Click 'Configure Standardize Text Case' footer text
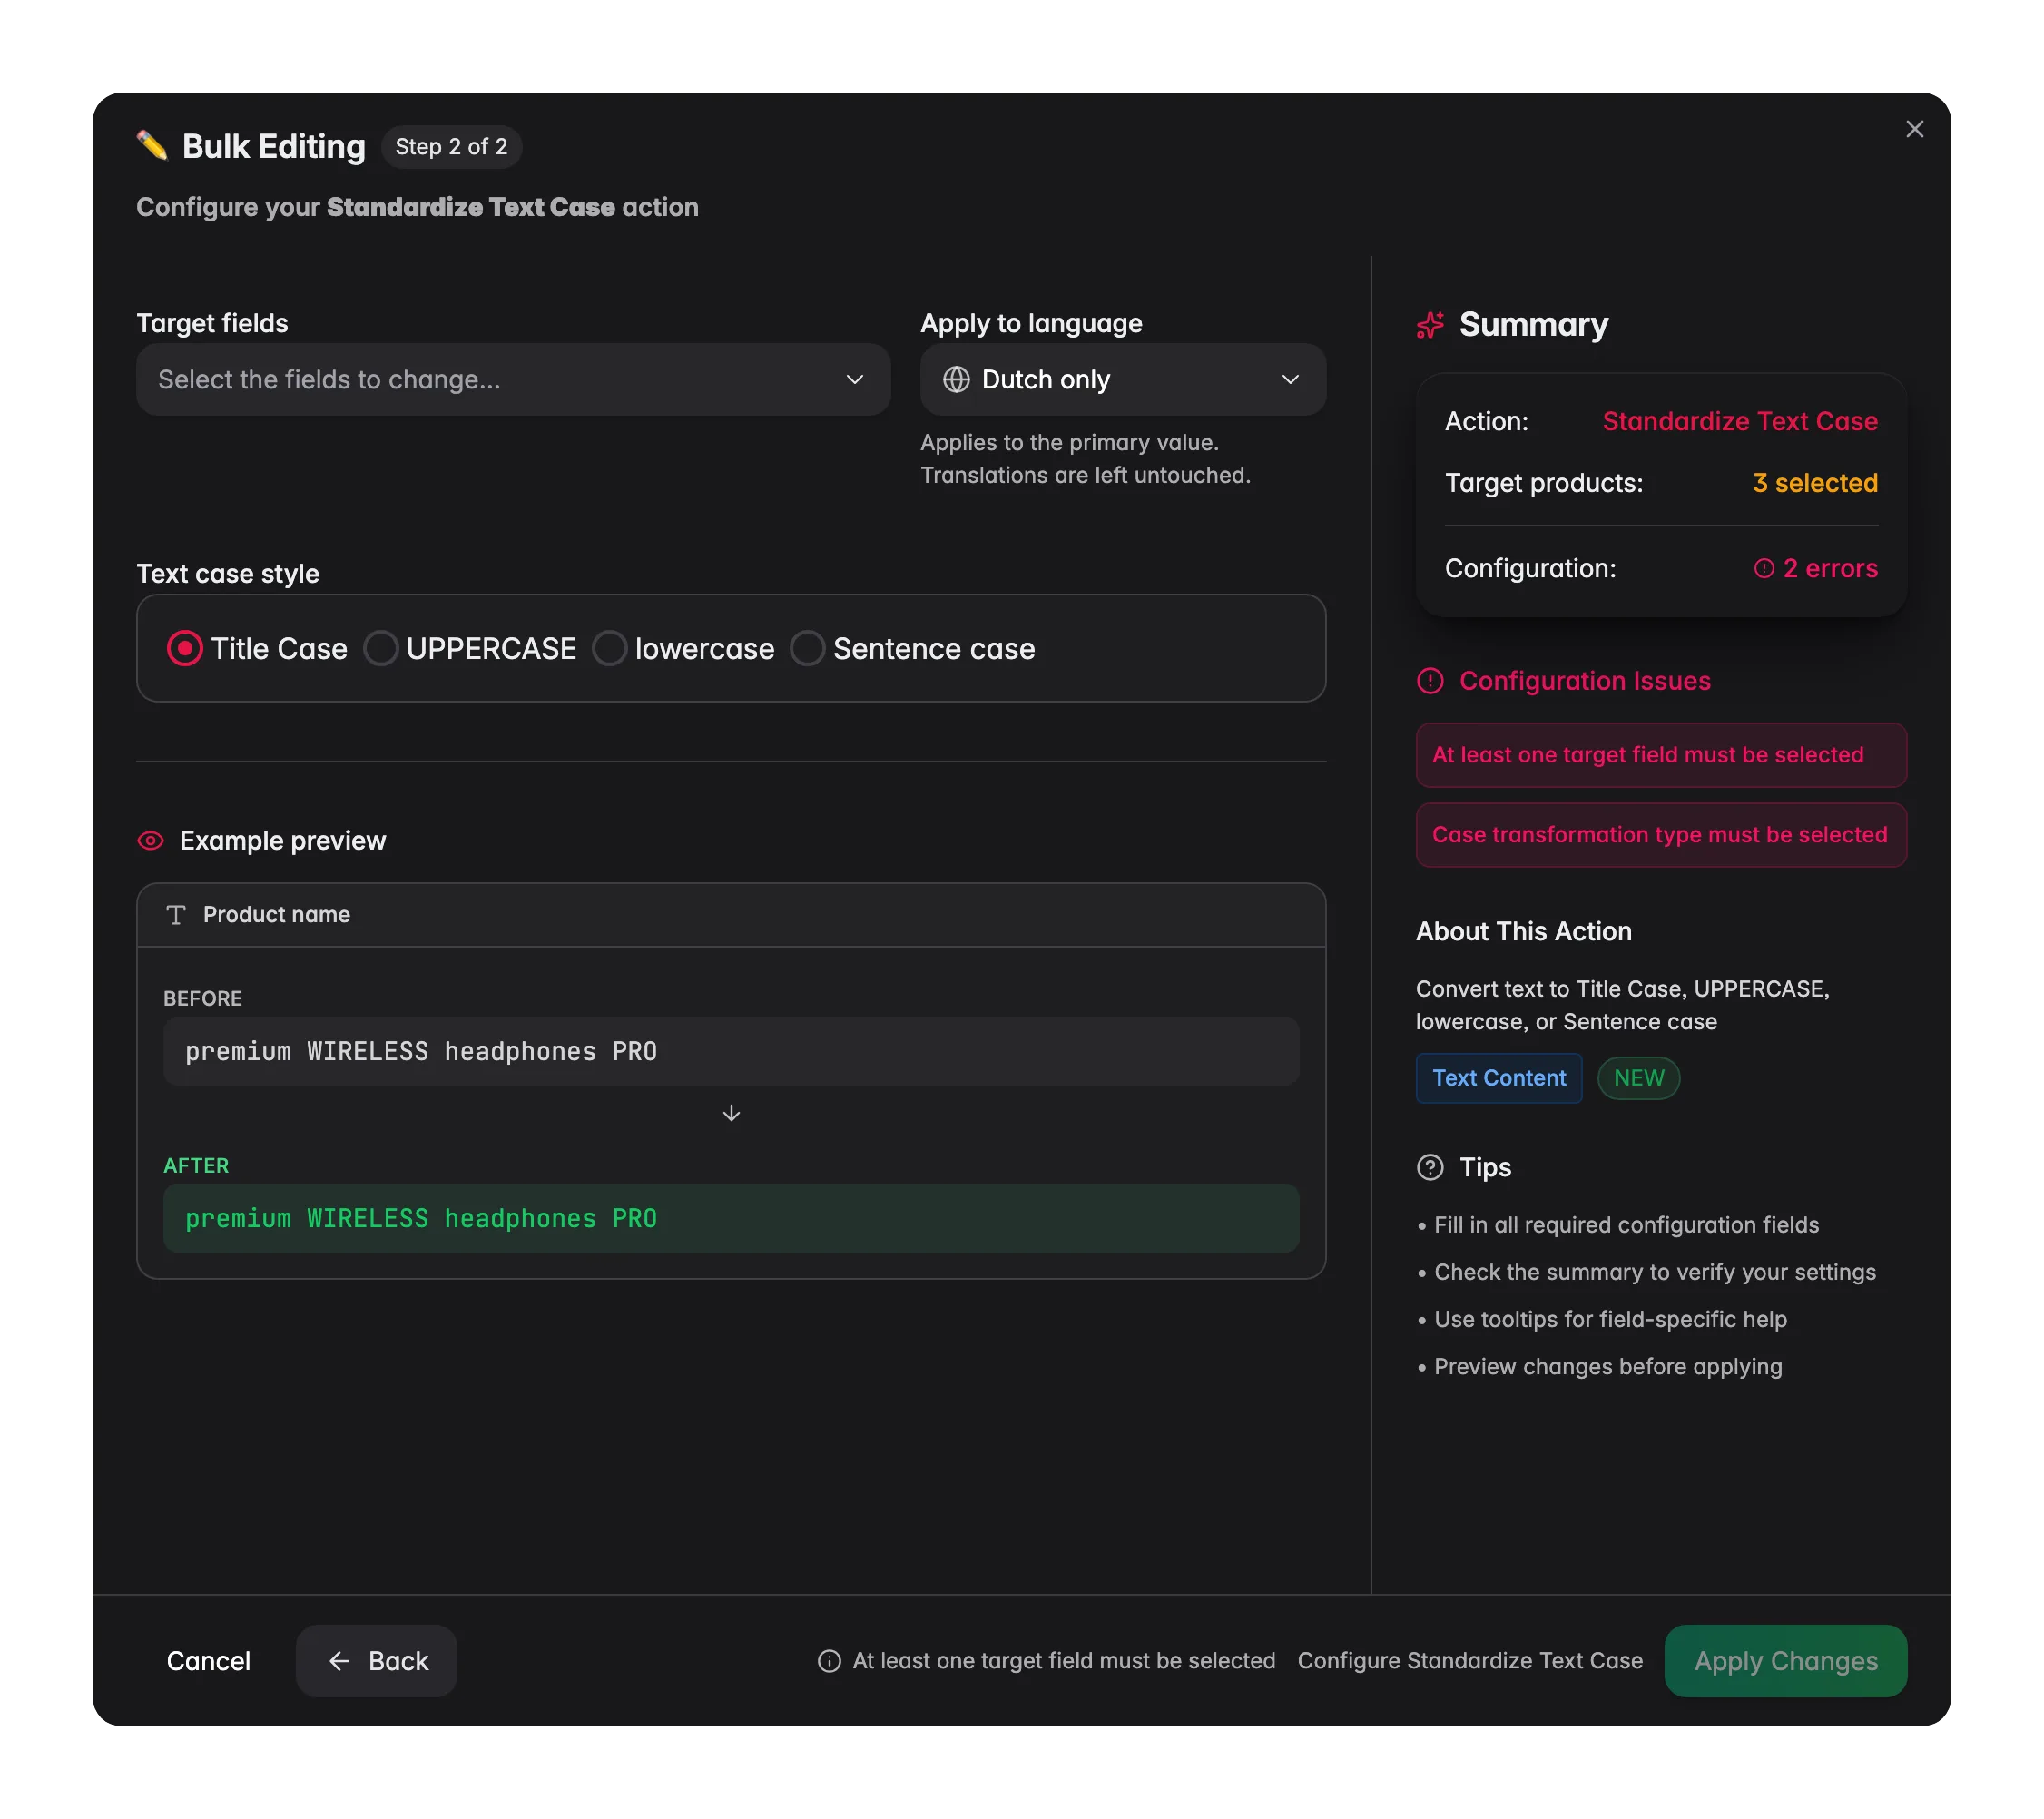The height and width of the screenshot is (1819, 2044). point(1470,1661)
